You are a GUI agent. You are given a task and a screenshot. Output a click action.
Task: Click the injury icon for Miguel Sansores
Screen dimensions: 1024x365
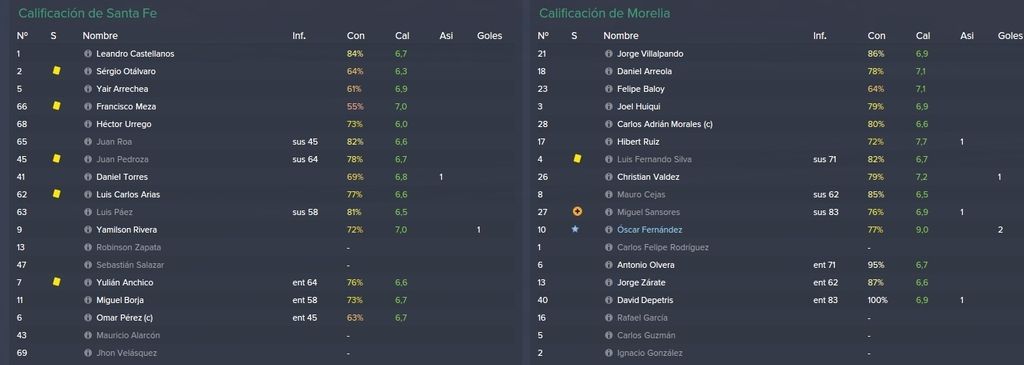point(577,212)
